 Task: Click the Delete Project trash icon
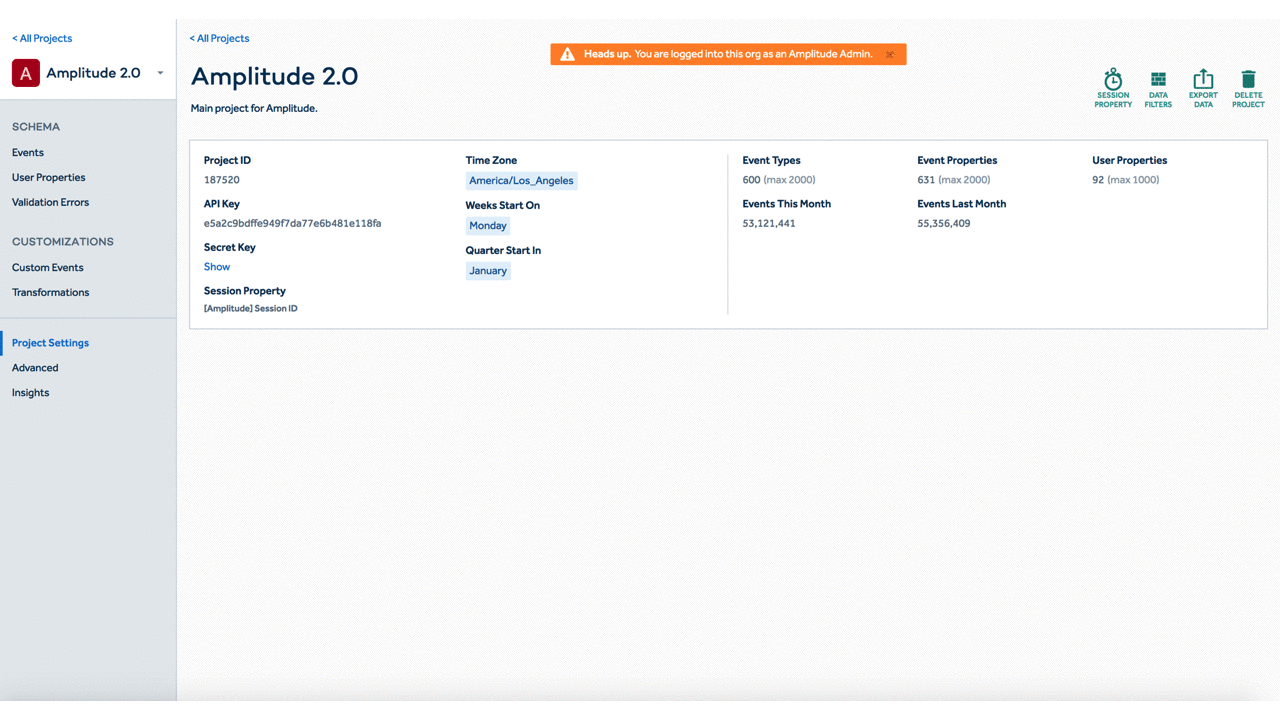[x=1248, y=80]
